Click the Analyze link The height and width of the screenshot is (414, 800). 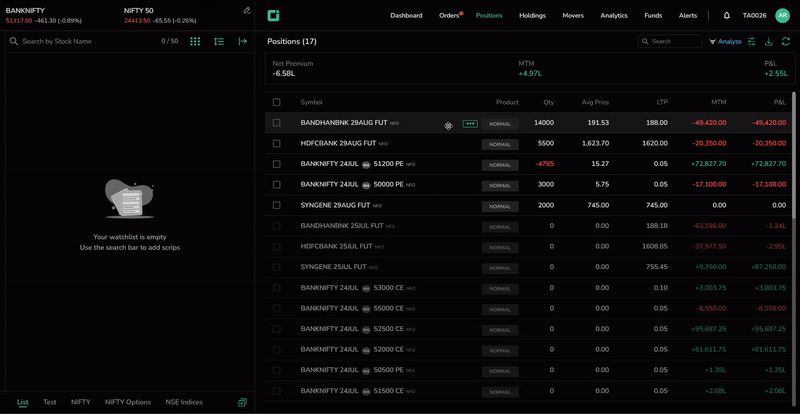point(730,41)
